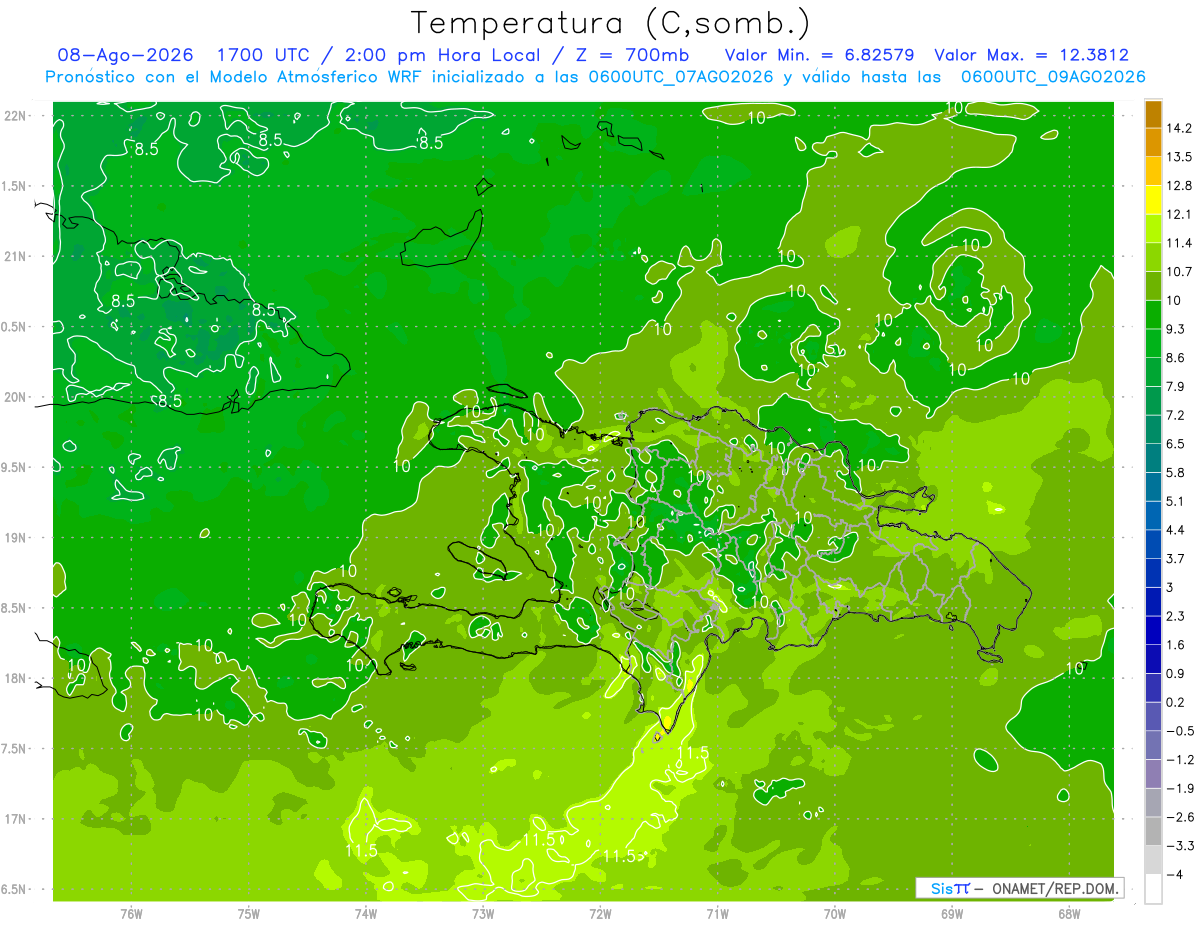Click the '-0.5' colorbar value
This screenshot has height=927, width=1200.
pyautogui.click(x=1180, y=731)
